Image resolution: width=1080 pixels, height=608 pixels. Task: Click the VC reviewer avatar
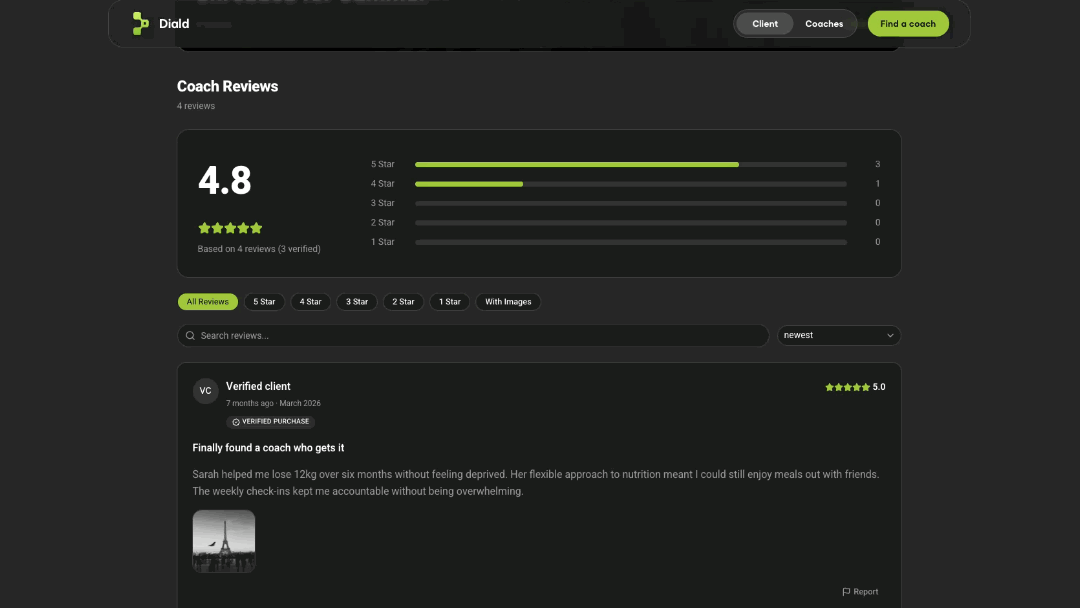(205, 390)
